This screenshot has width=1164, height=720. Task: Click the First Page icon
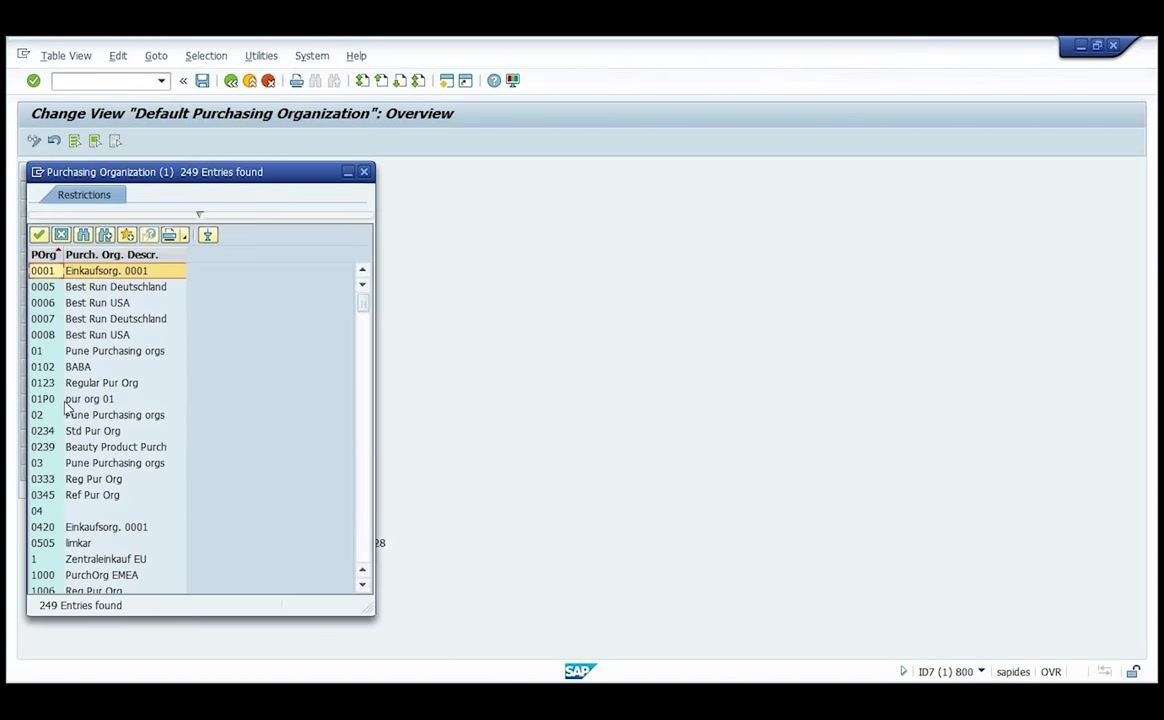point(362,81)
